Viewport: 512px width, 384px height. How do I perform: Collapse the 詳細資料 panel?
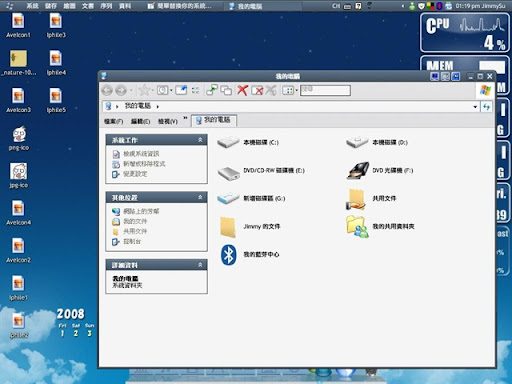coord(200,265)
